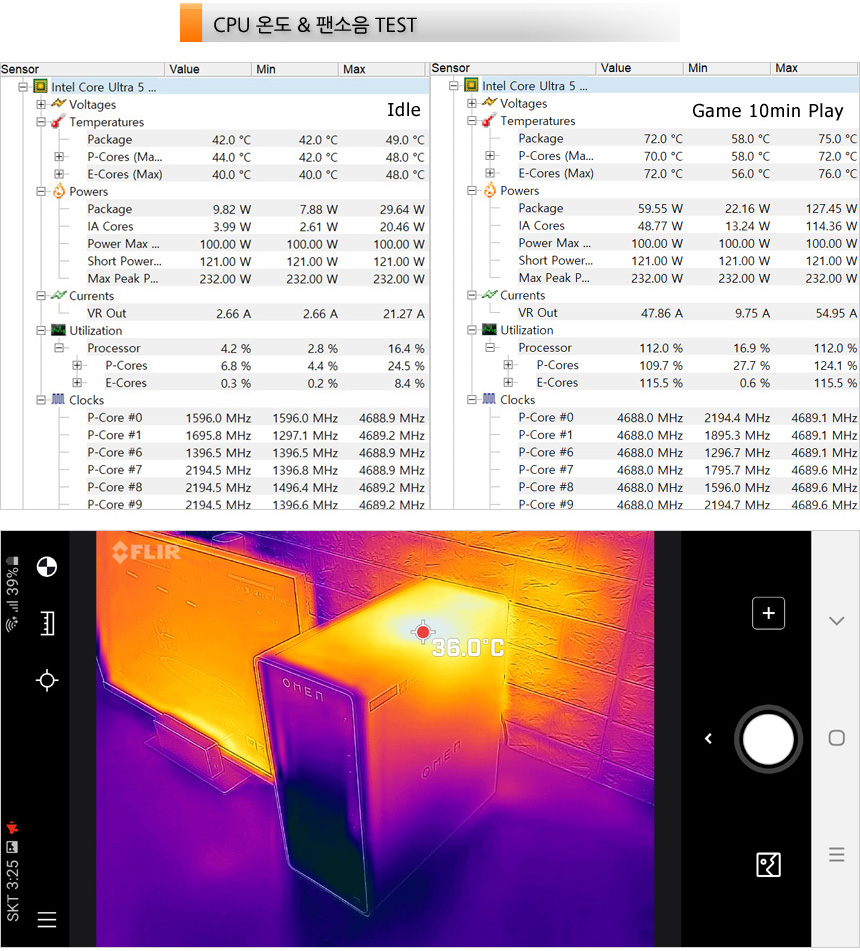Tap the down chevron on the right edge
The image size is (860, 951).
coord(837,621)
